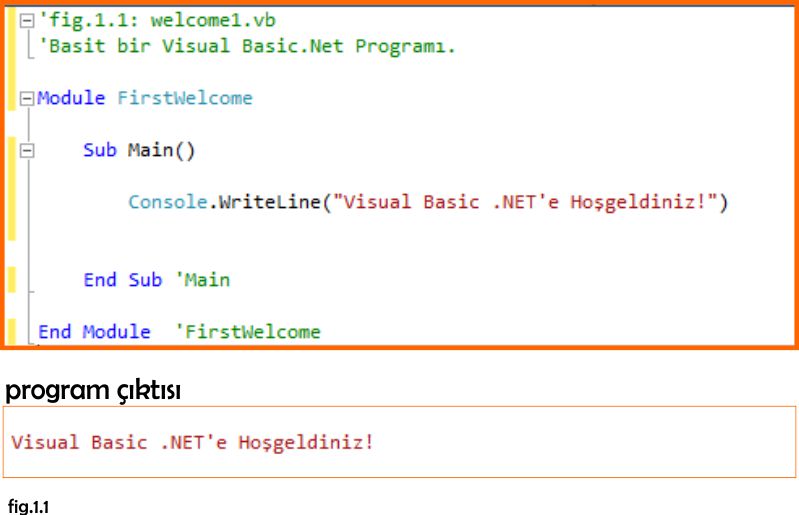This screenshot has height=515, width=799.
Task: Click the End Module statement
Action: (x=94, y=332)
